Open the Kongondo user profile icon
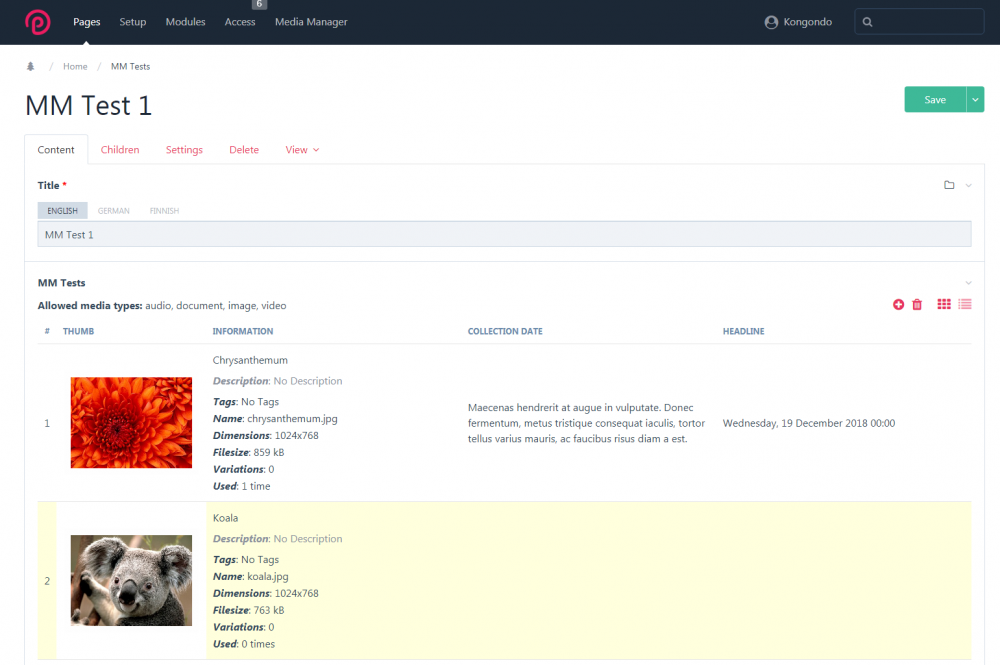 [x=770, y=21]
